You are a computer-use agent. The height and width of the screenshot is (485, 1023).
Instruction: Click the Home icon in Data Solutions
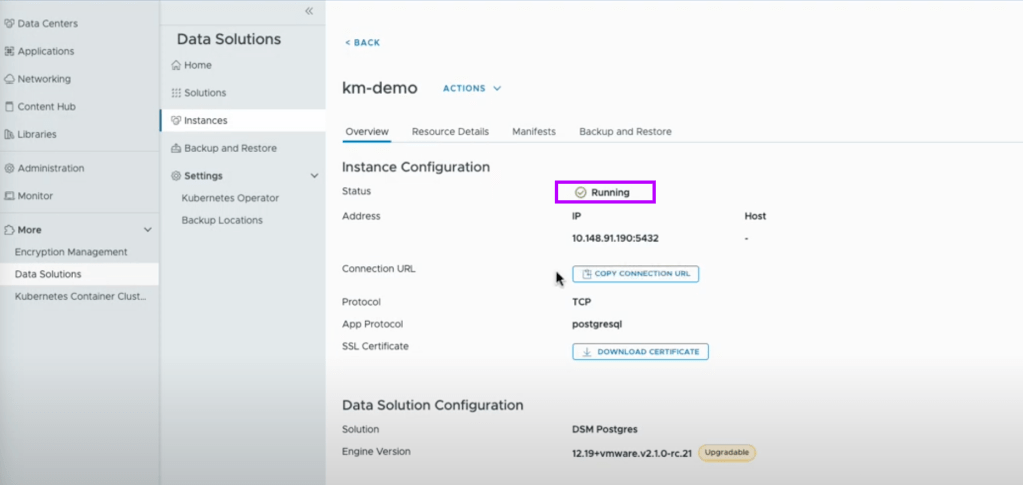176,65
